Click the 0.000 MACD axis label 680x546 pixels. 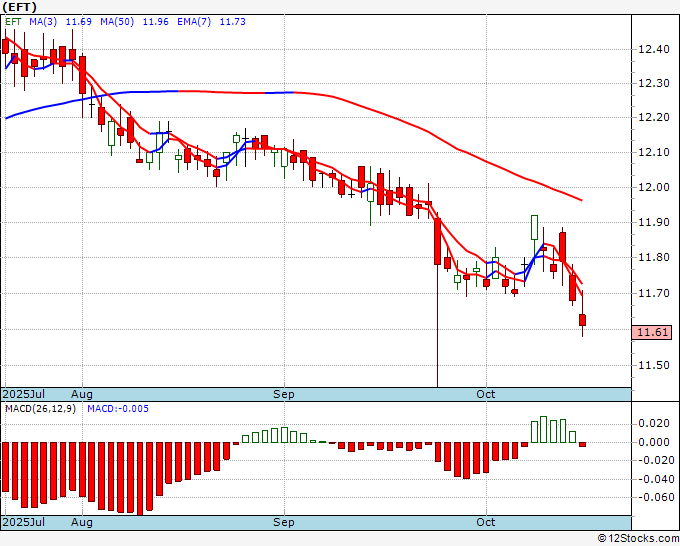pyautogui.click(x=654, y=442)
